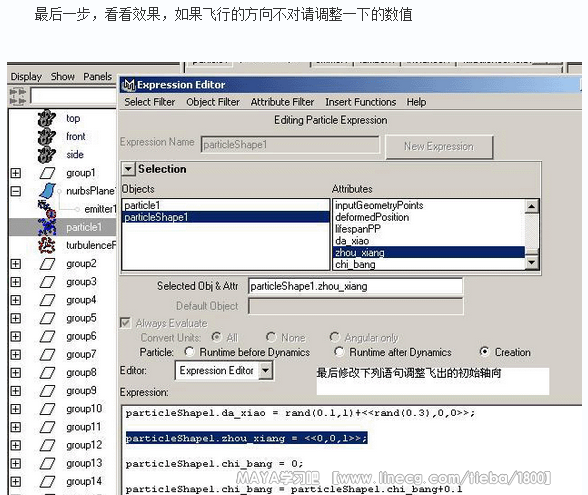Click the Default Object field
This screenshot has width=588, height=495.
click(355, 306)
